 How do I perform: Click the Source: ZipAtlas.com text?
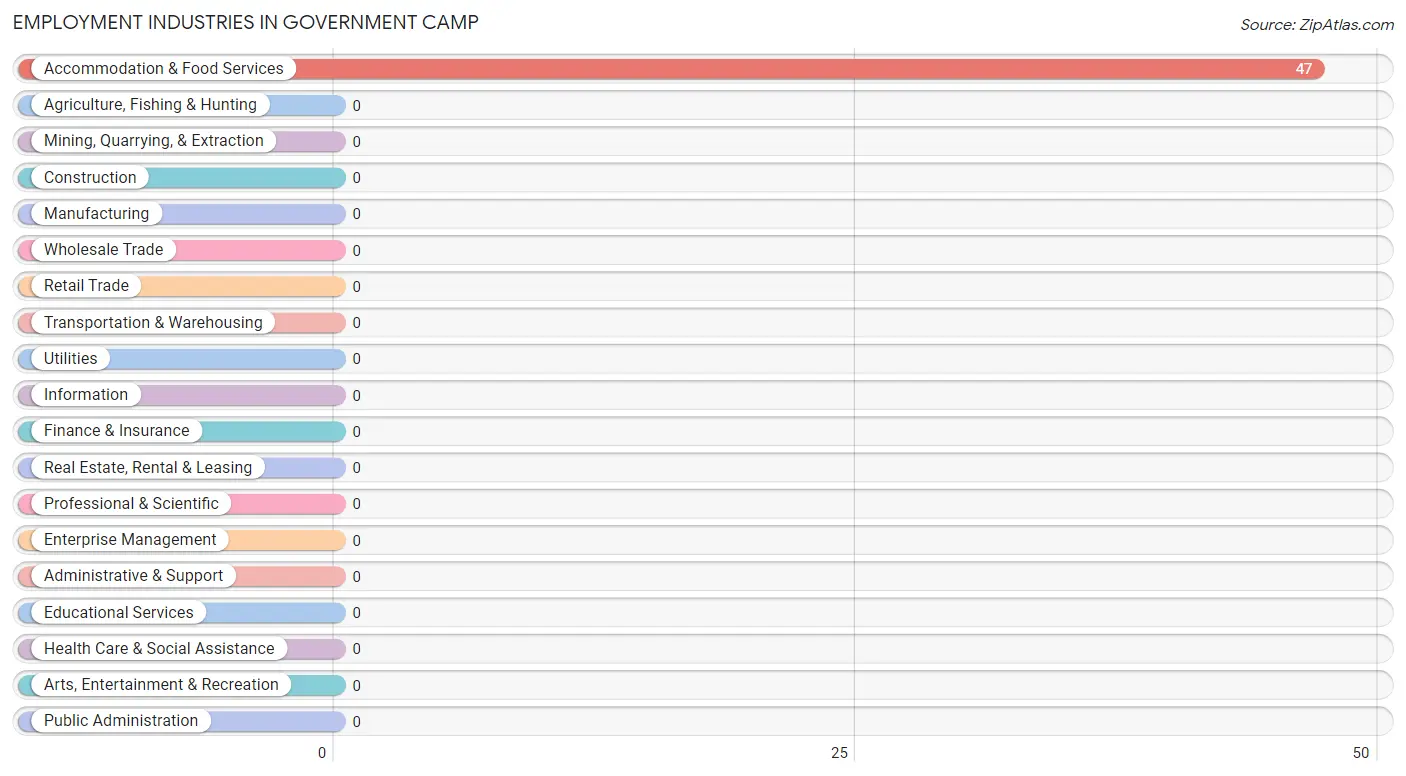click(x=1317, y=25)
